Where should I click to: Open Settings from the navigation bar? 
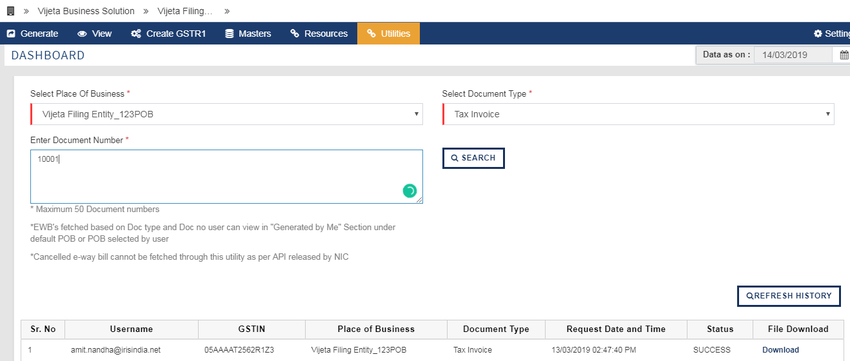point(832,34)
